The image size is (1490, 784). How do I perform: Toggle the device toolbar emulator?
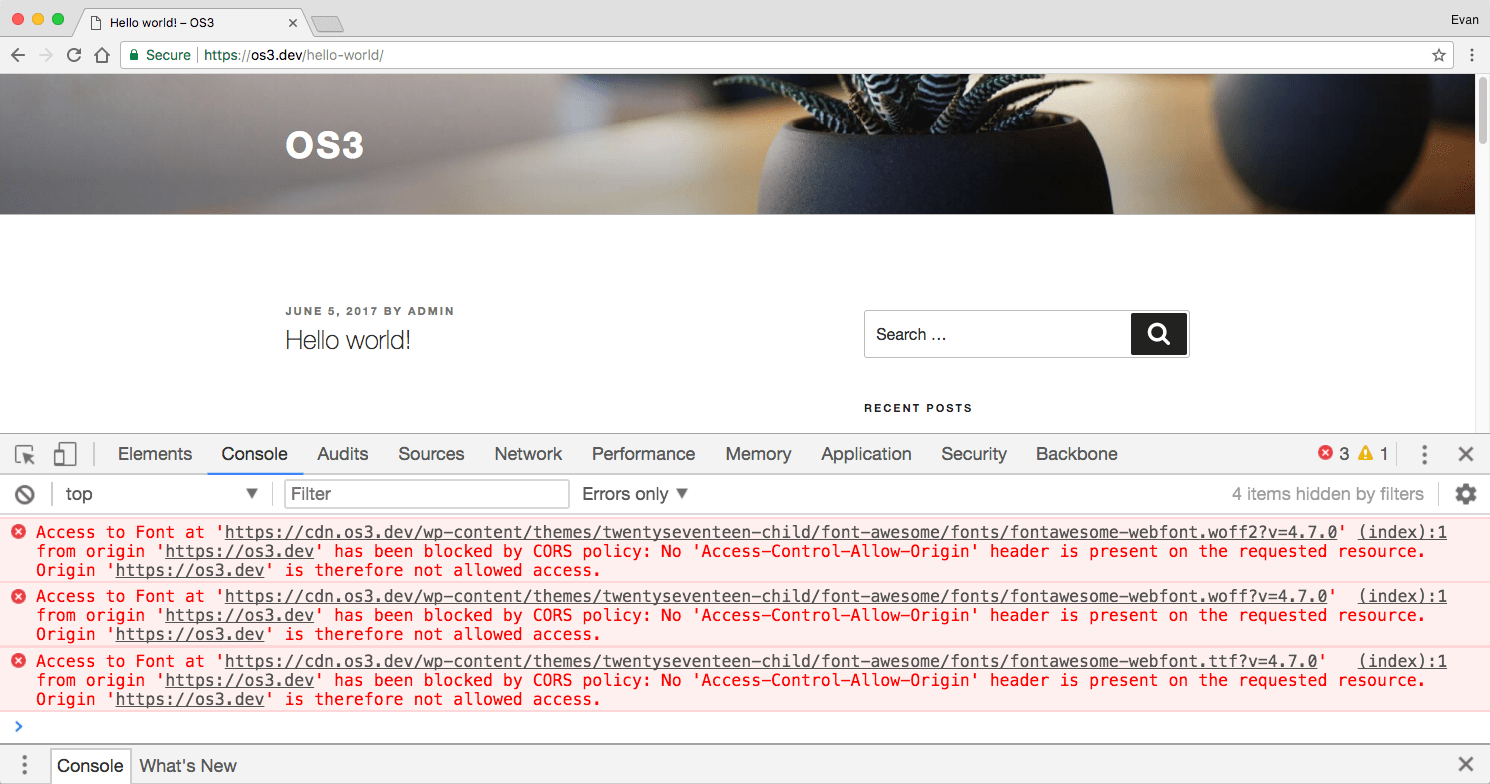click(x=64, y=454)
